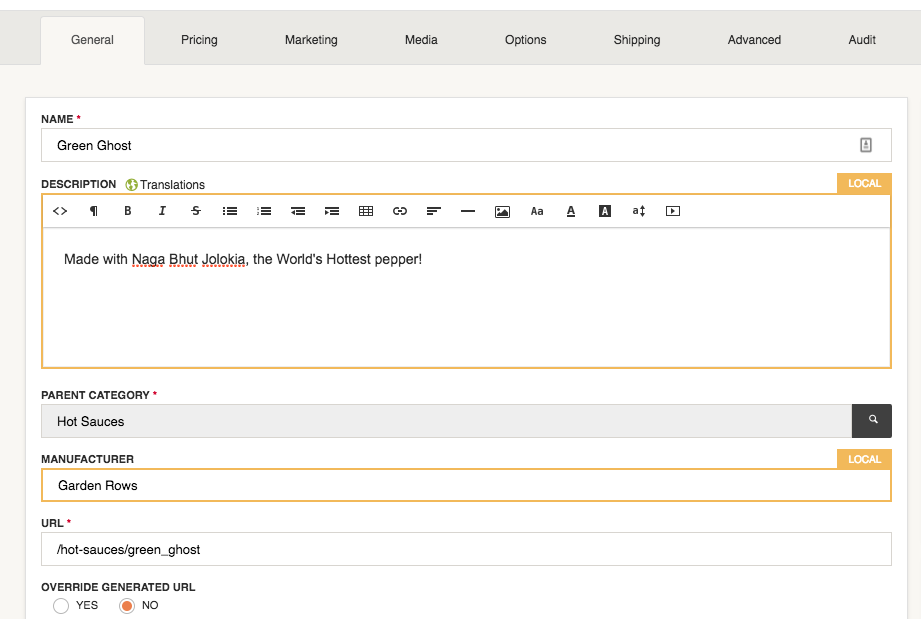
Task: Apply bold formatting in description editor
Action: 128,211
